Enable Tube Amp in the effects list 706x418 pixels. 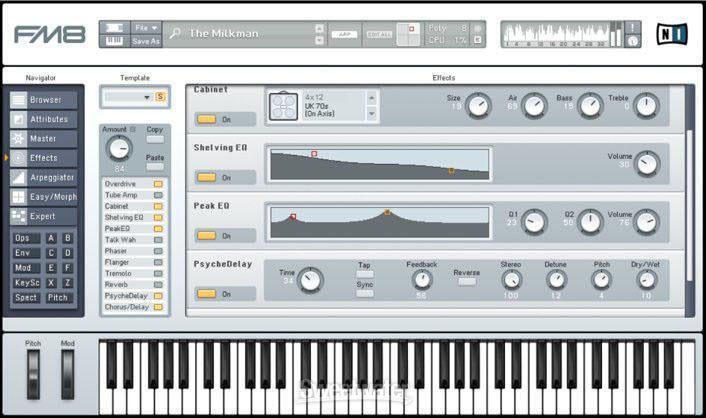[x=158, y=195]
